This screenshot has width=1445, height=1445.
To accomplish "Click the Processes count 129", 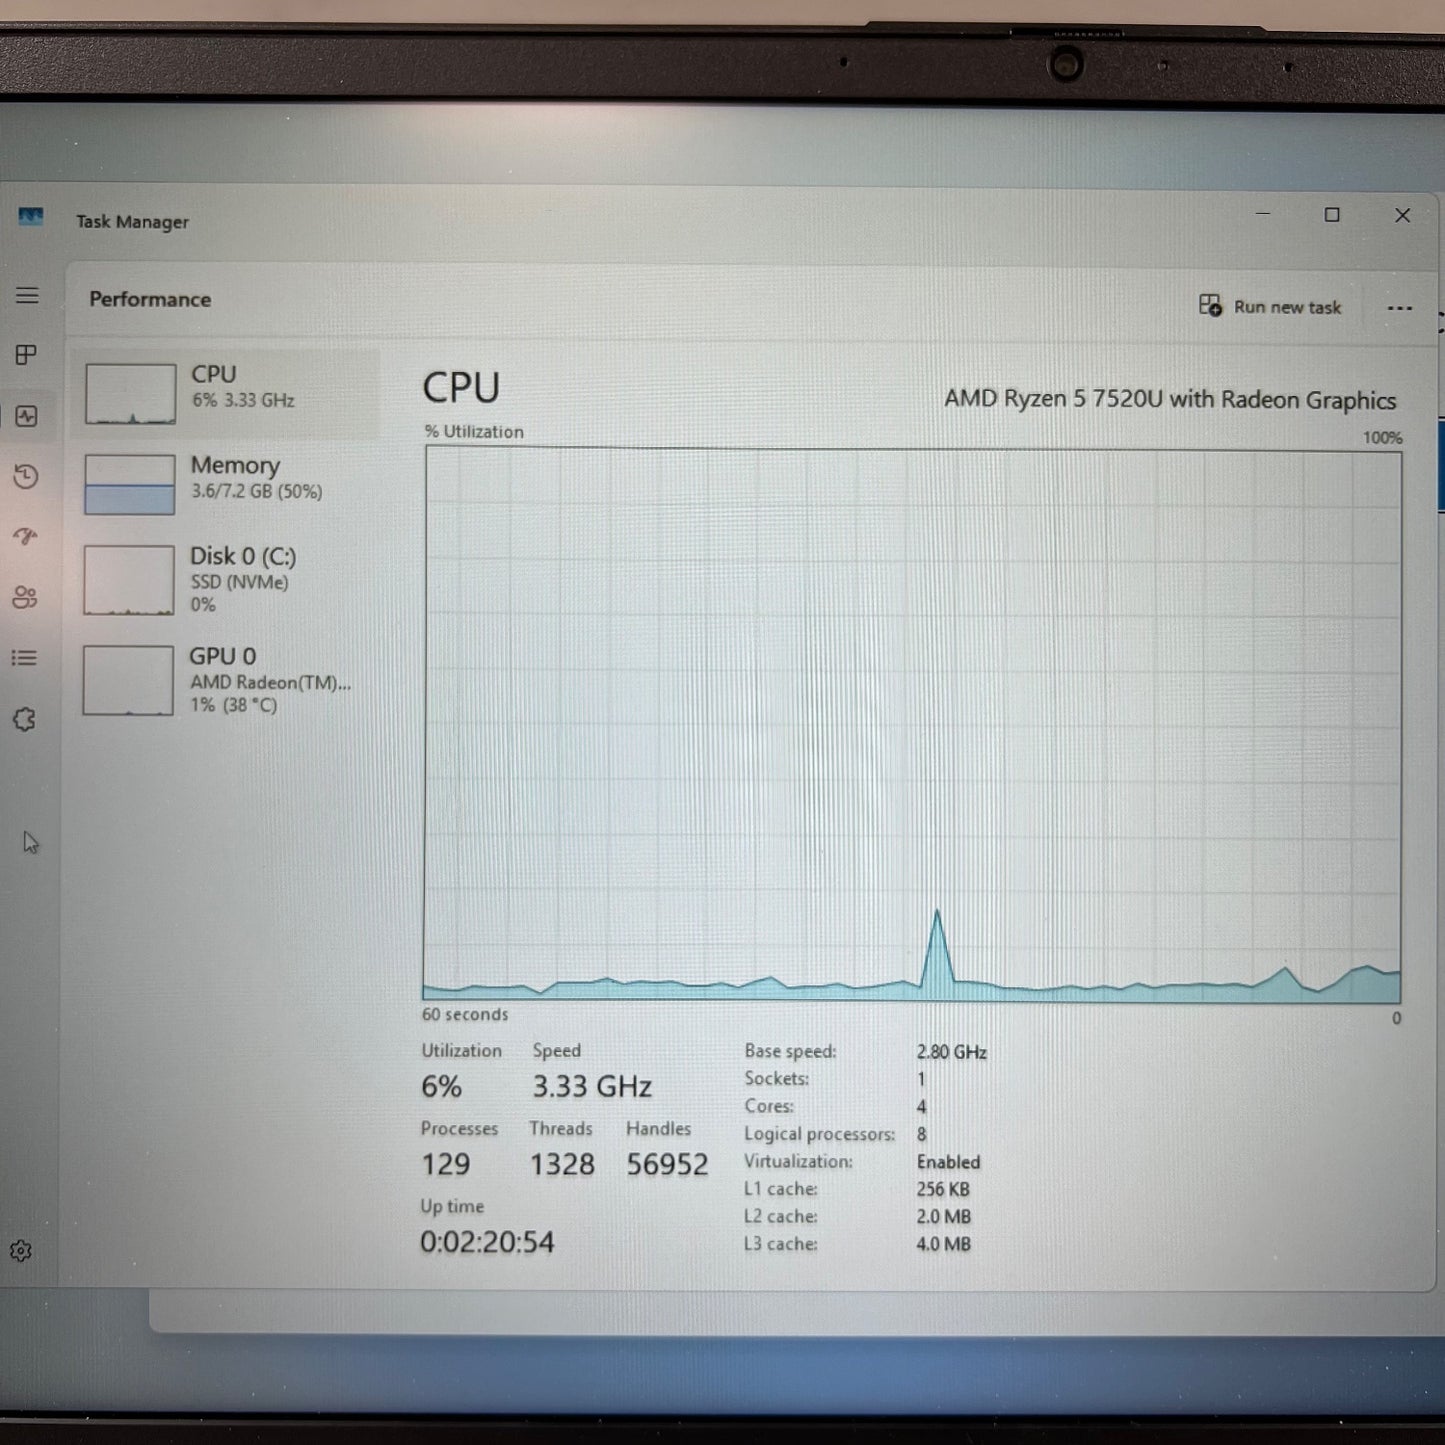I will (445, 1164).
